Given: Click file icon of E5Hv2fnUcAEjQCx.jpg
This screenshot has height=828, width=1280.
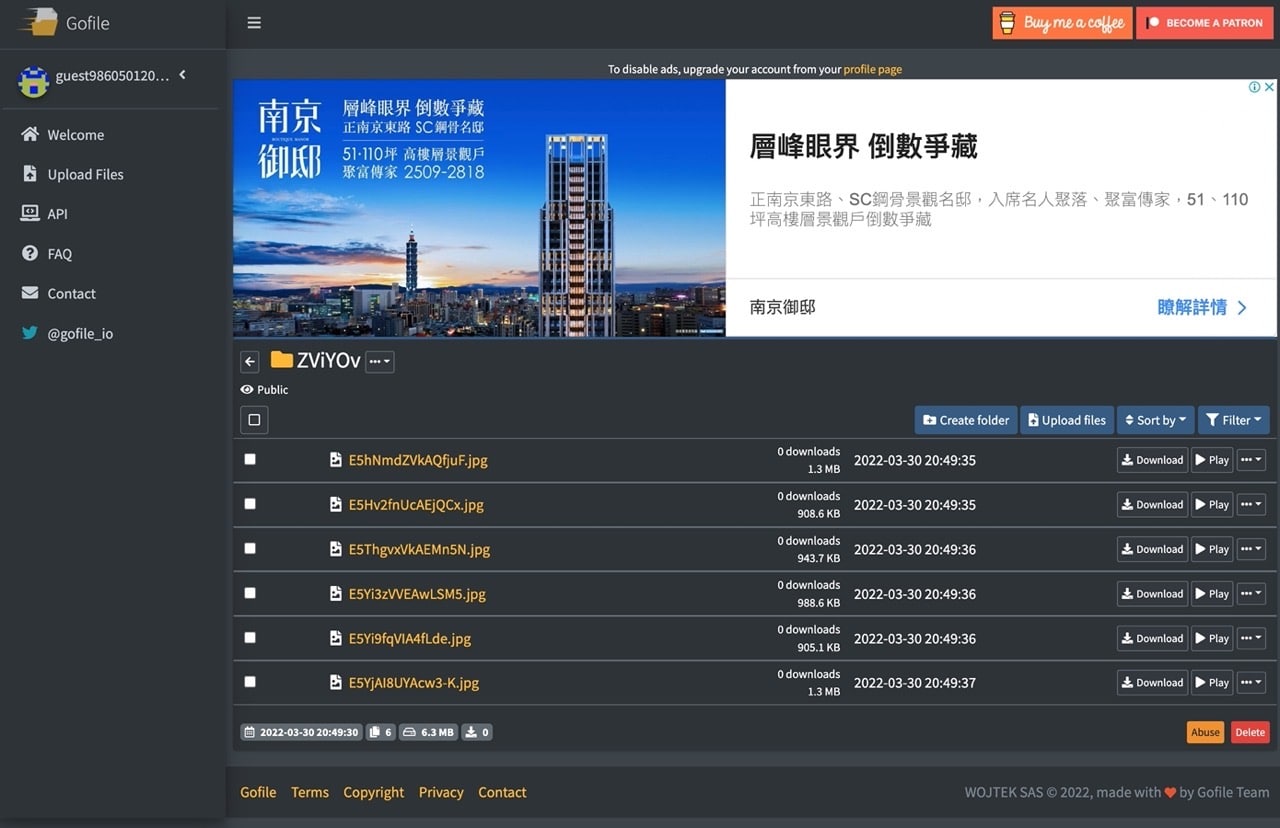Looking at the screenshot, I should point(336,505).
